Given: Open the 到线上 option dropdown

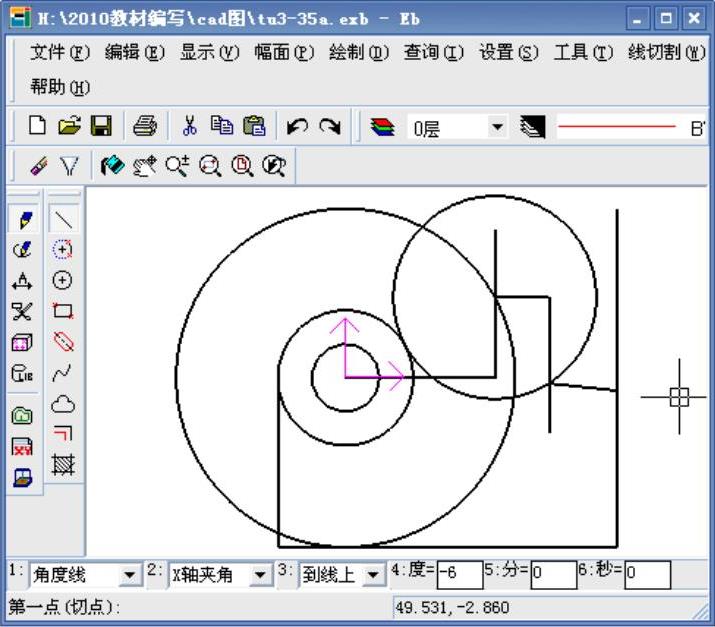Looking at the screenshot, I should [373, 575].
